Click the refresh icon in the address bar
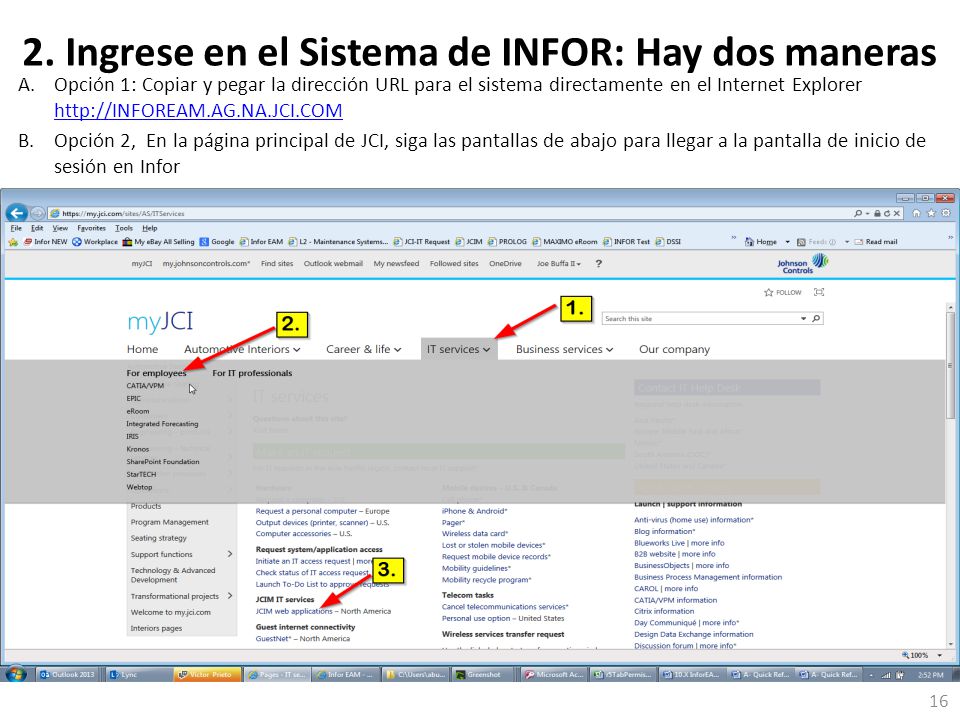This screenshot has width=960, height=720. coord(887,213)
